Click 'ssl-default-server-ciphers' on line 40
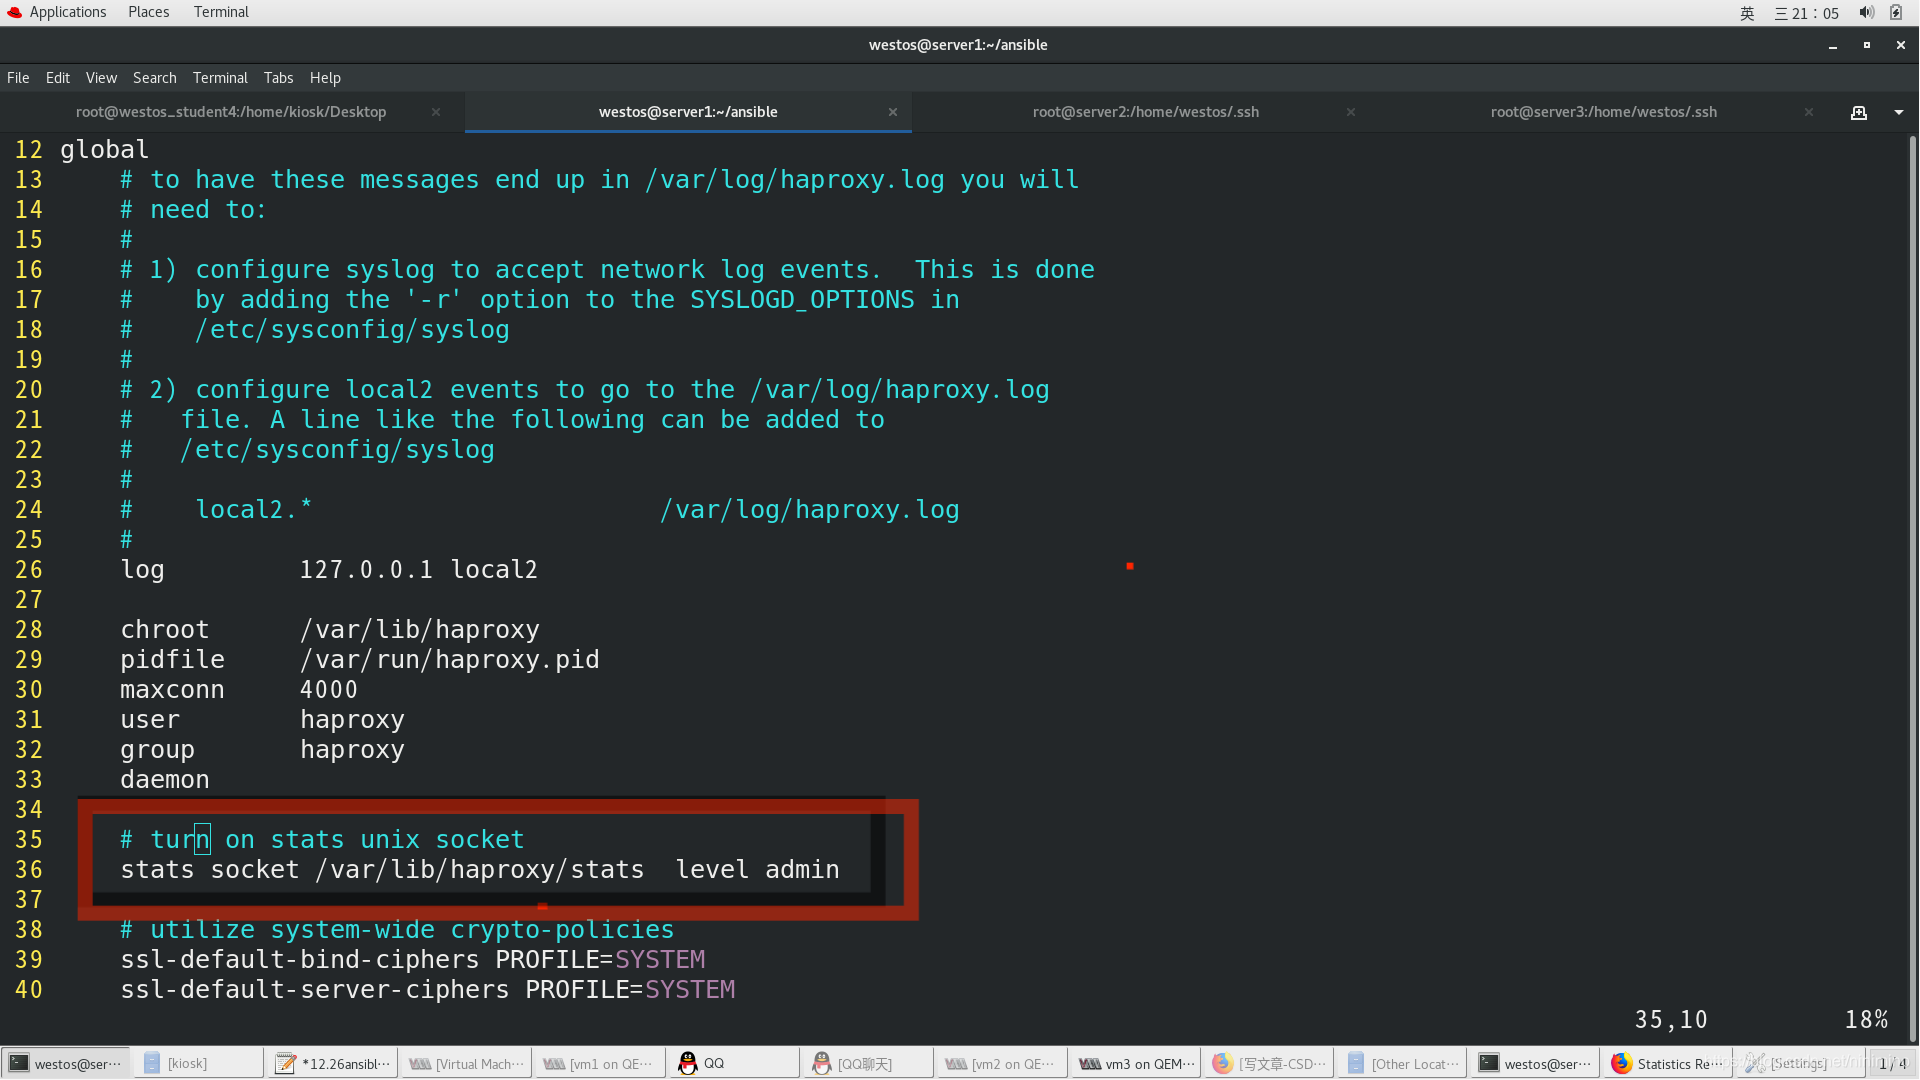This screenshot has width=1920, height=1080. pos(314,990)
